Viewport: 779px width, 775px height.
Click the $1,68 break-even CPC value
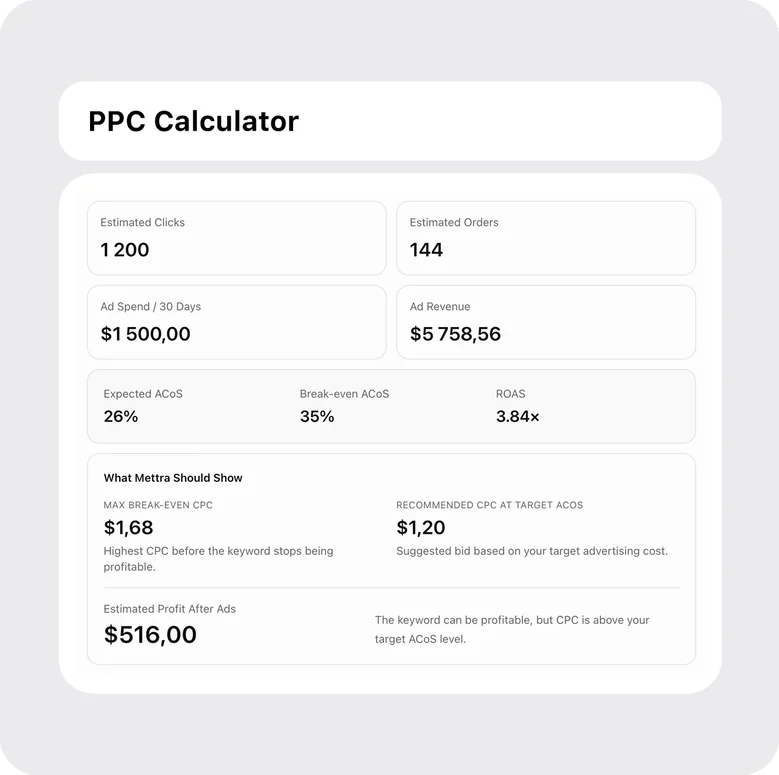(128, 528)
